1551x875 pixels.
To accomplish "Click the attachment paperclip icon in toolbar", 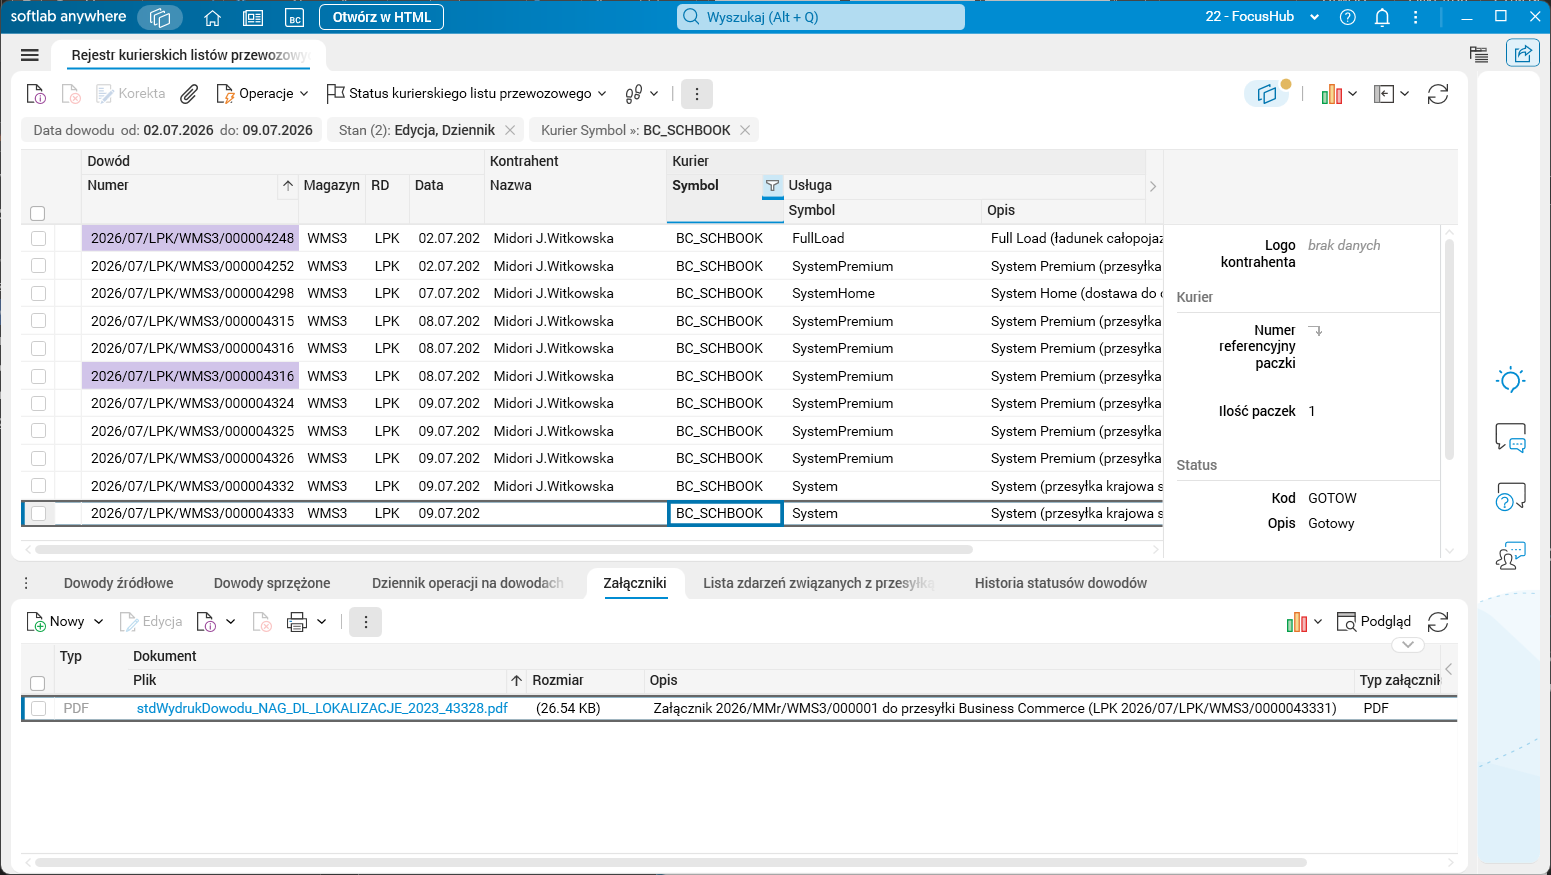I will pos(189,94).
